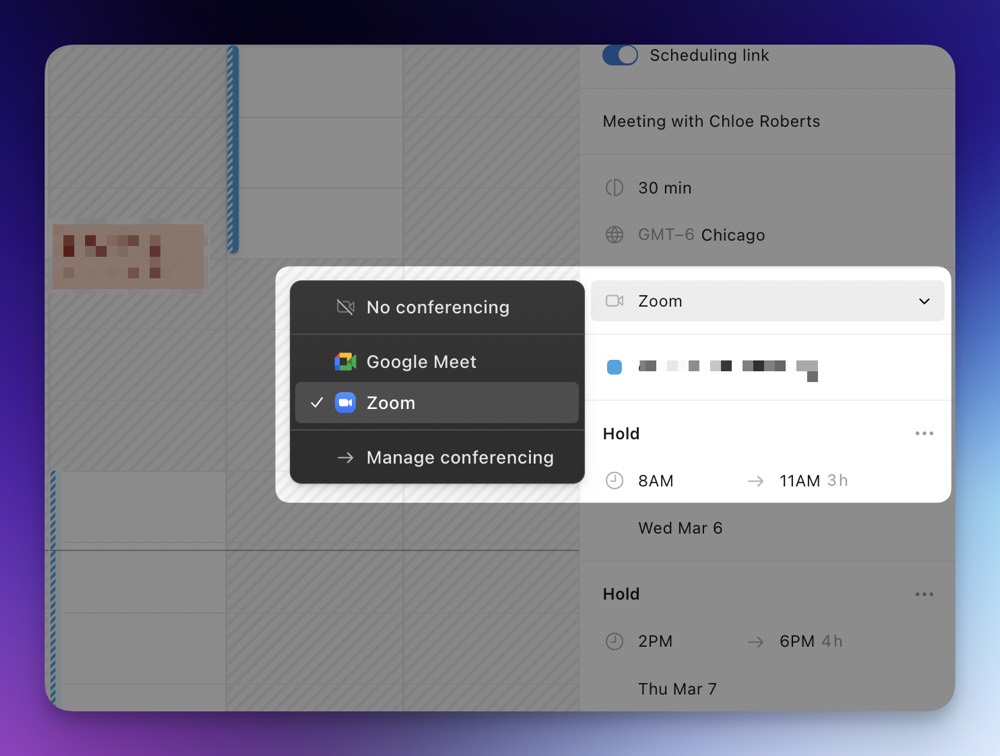Screen dimensions: 1000x756
Task: Click the crossed-out camera icon
Action: pos(345,308)
